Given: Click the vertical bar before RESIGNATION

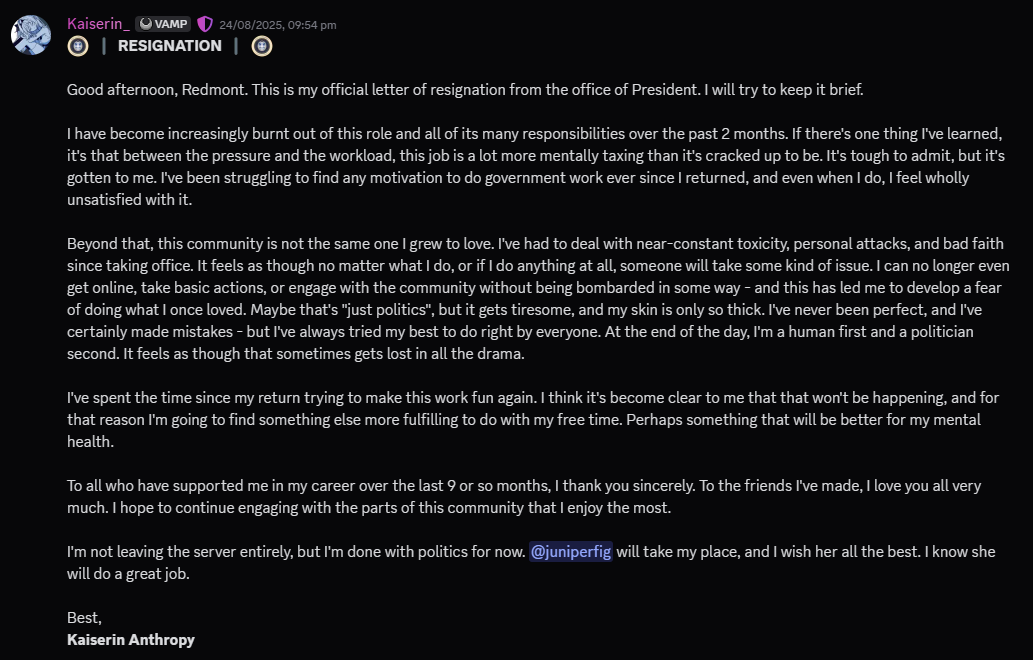Looking at the screenshot, I should 103,46.
